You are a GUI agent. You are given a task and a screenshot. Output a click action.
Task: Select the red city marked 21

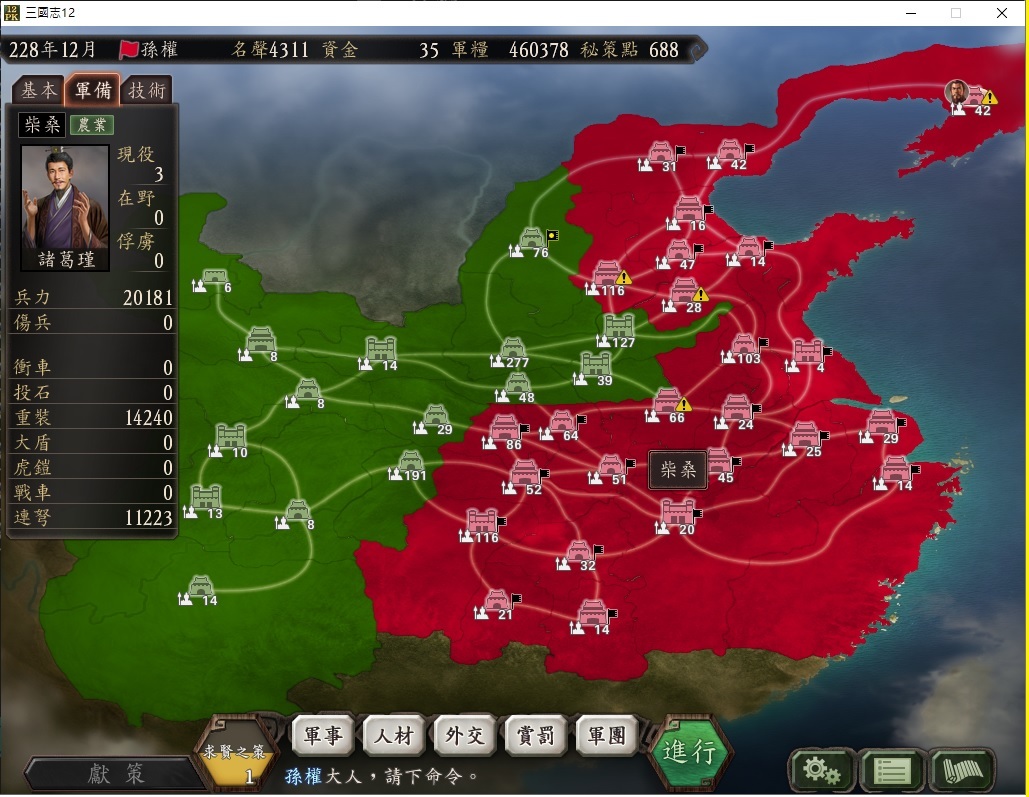(497, 603)
